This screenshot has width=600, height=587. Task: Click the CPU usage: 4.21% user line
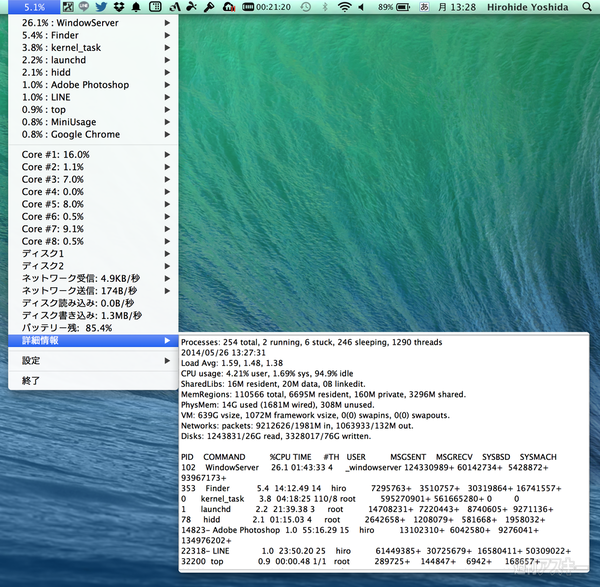pos(267,373)
